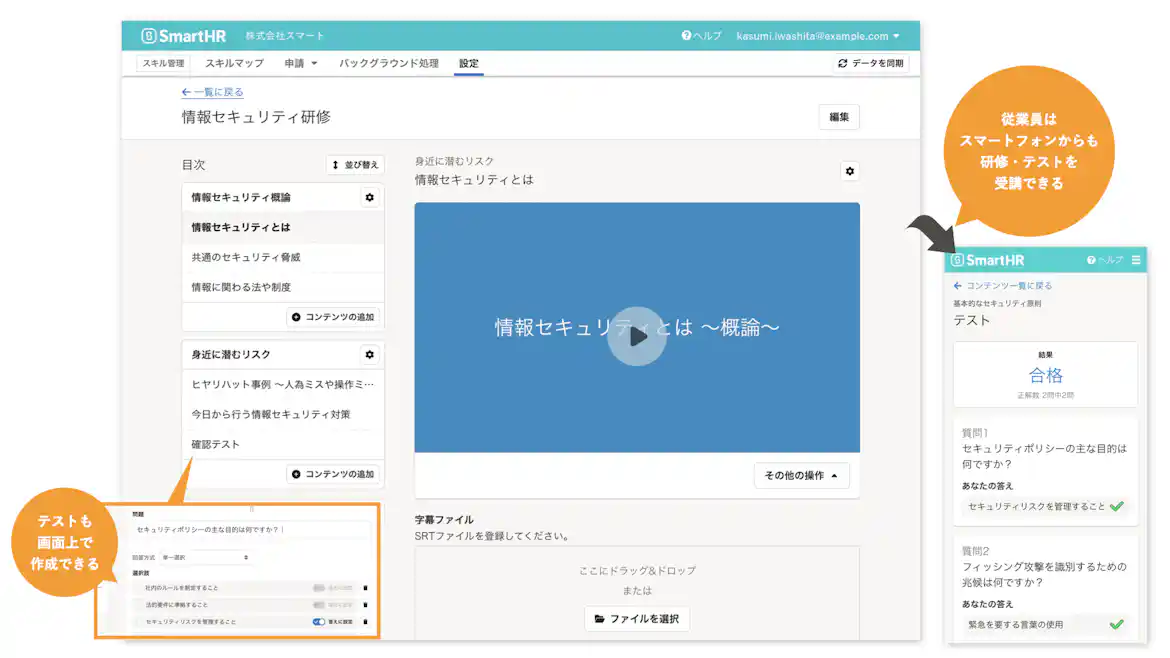
Task: Open the 申請 dropdown in the navigation
Action: 299,62
